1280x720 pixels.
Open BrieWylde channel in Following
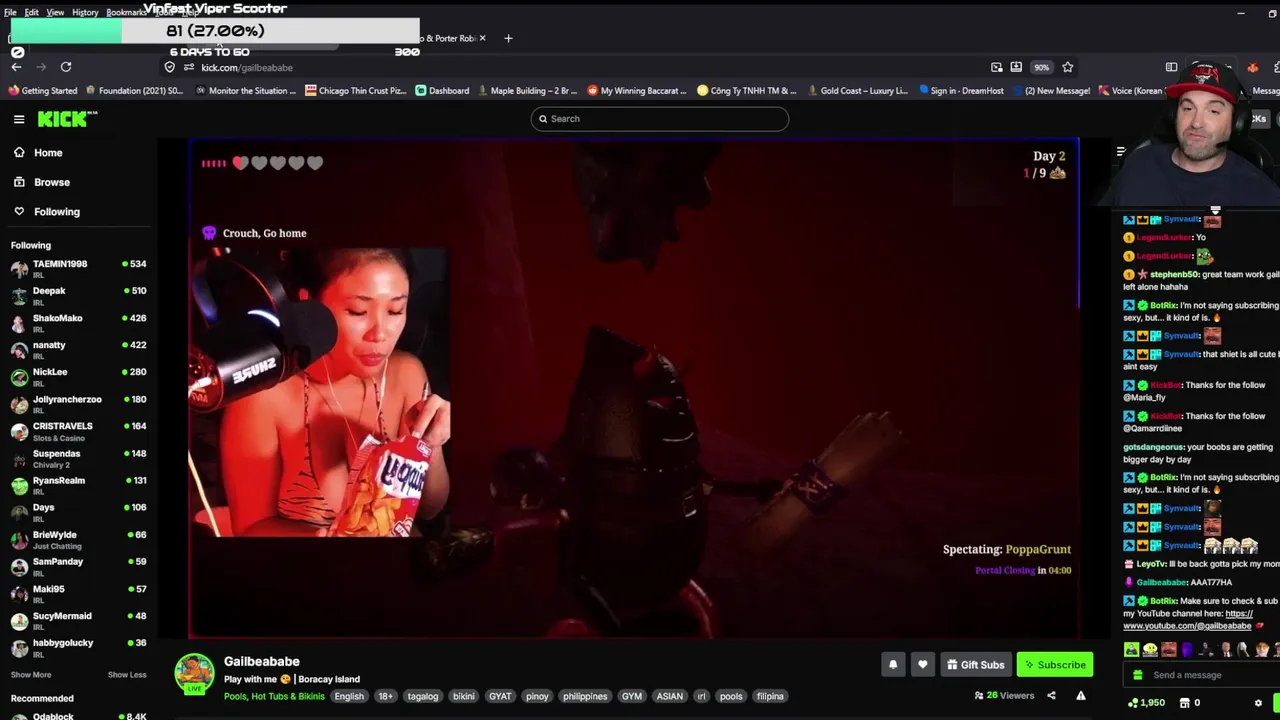point(78,539)
